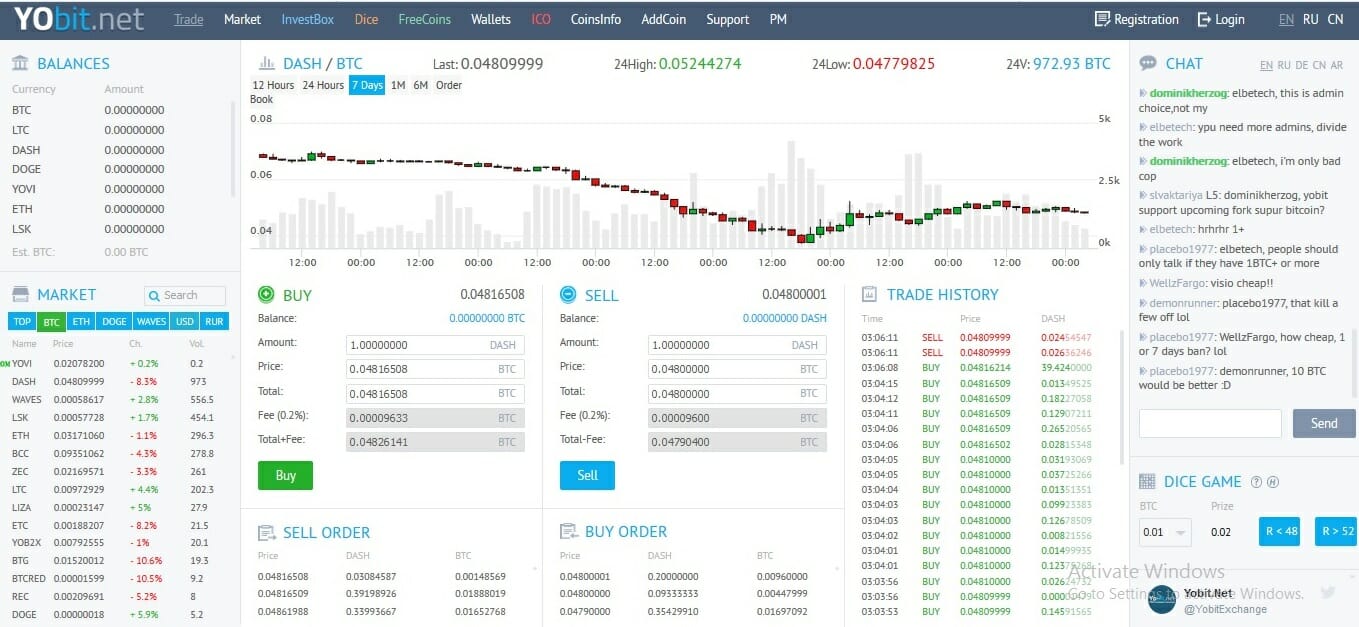The height and width of the screenshot is (627, 1359).
Task: Select the 6M chart range
Action: point(420,85)
